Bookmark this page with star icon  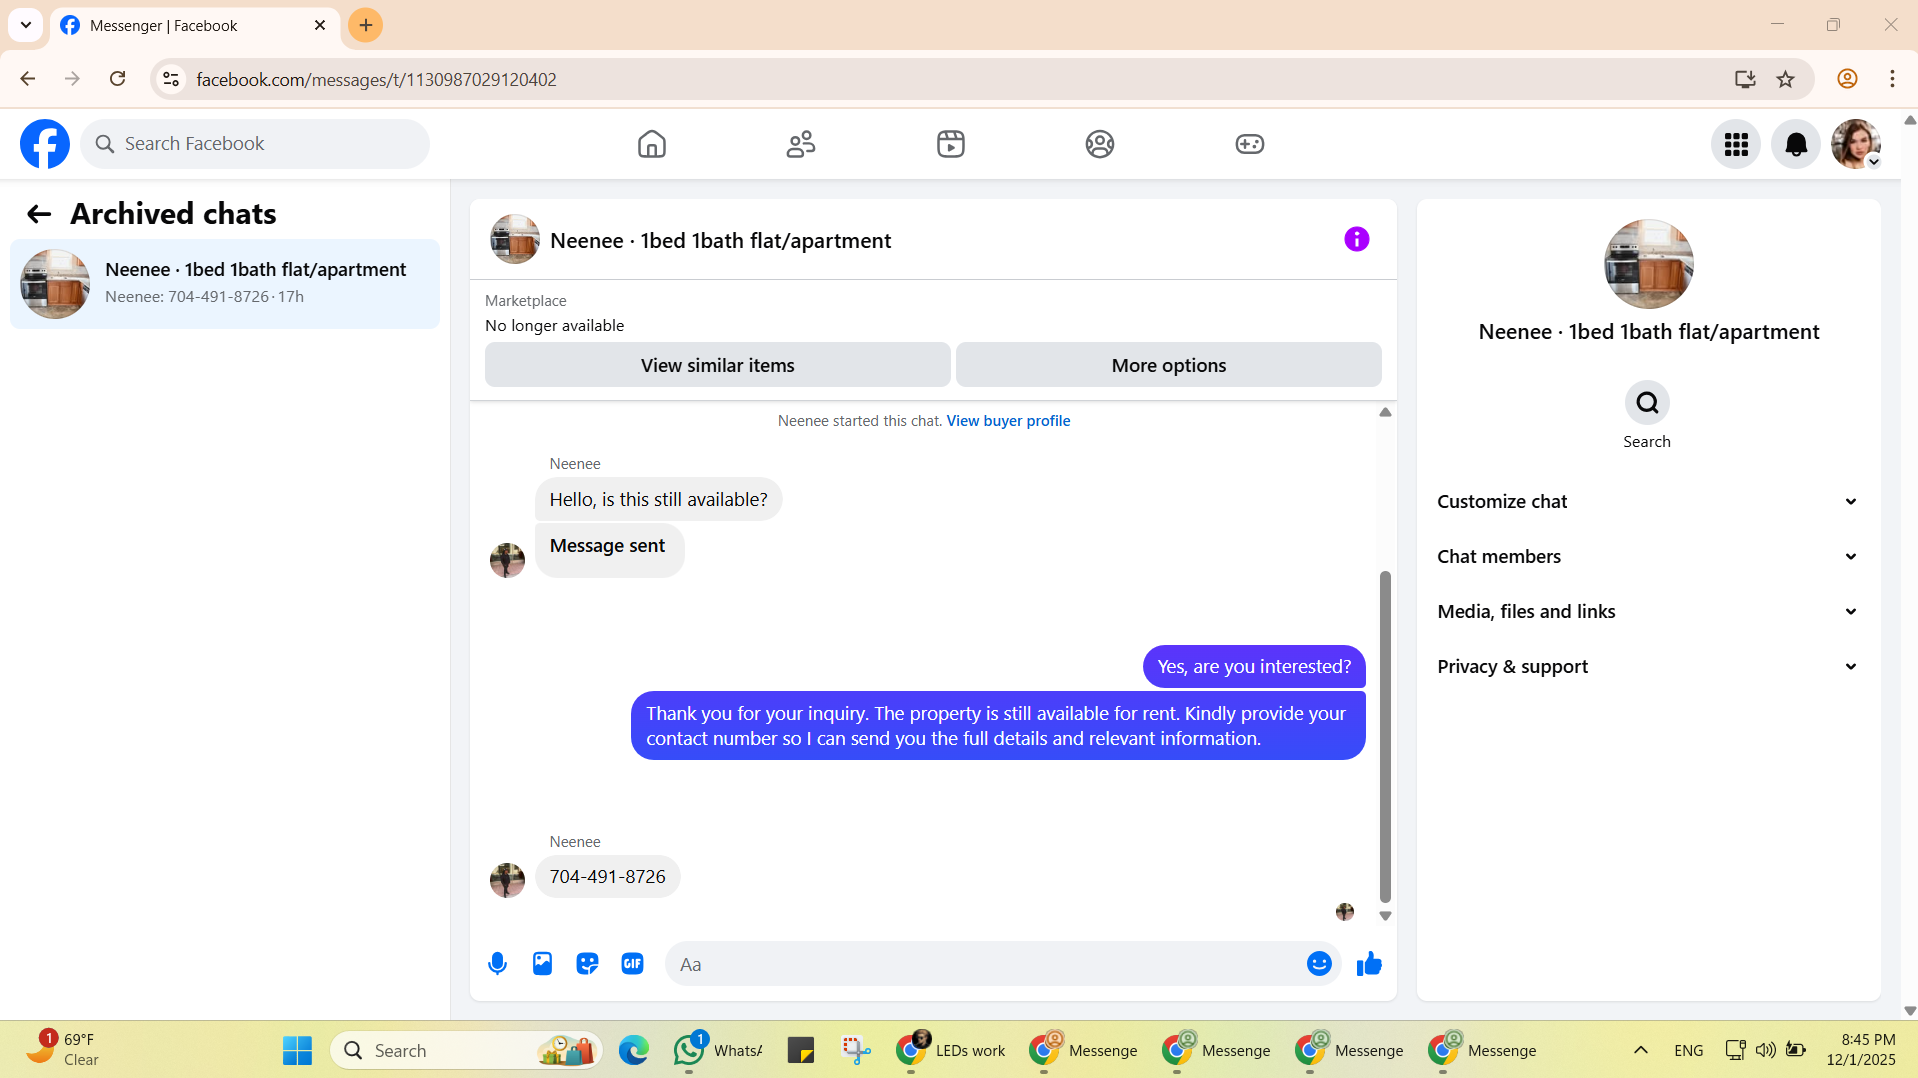(1786, 79)
